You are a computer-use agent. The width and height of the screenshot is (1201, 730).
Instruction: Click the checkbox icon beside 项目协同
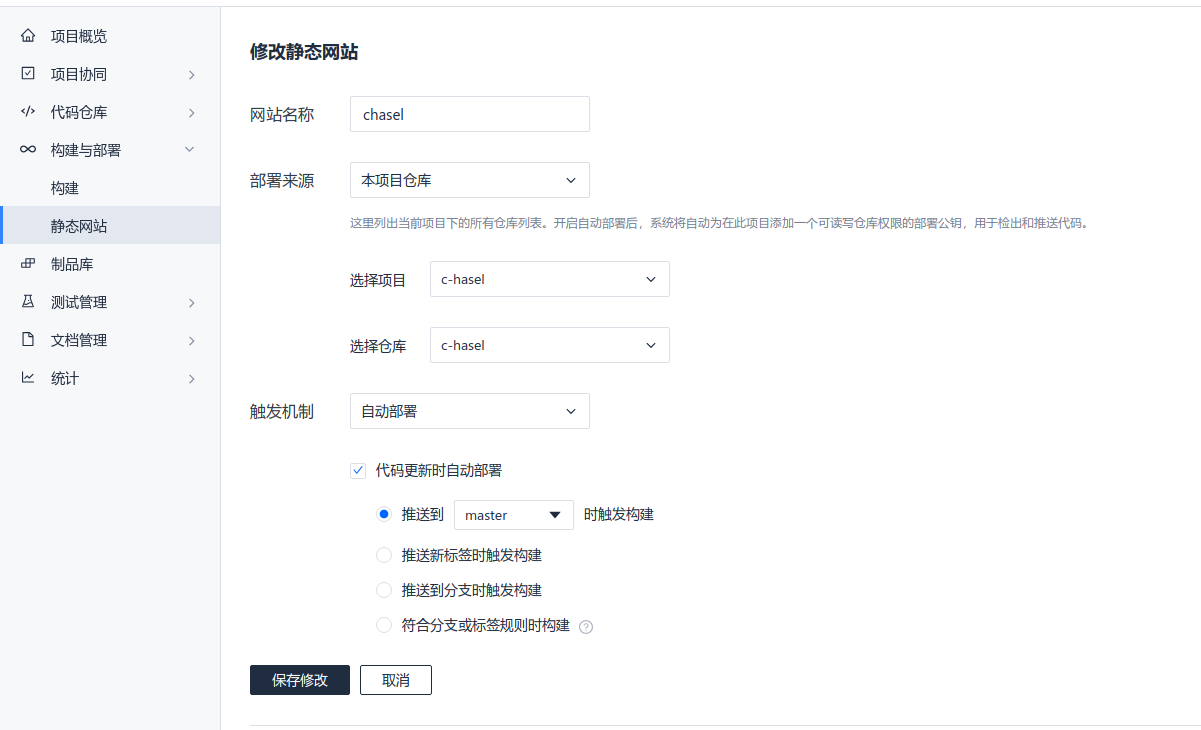click(x=28, y=74)
